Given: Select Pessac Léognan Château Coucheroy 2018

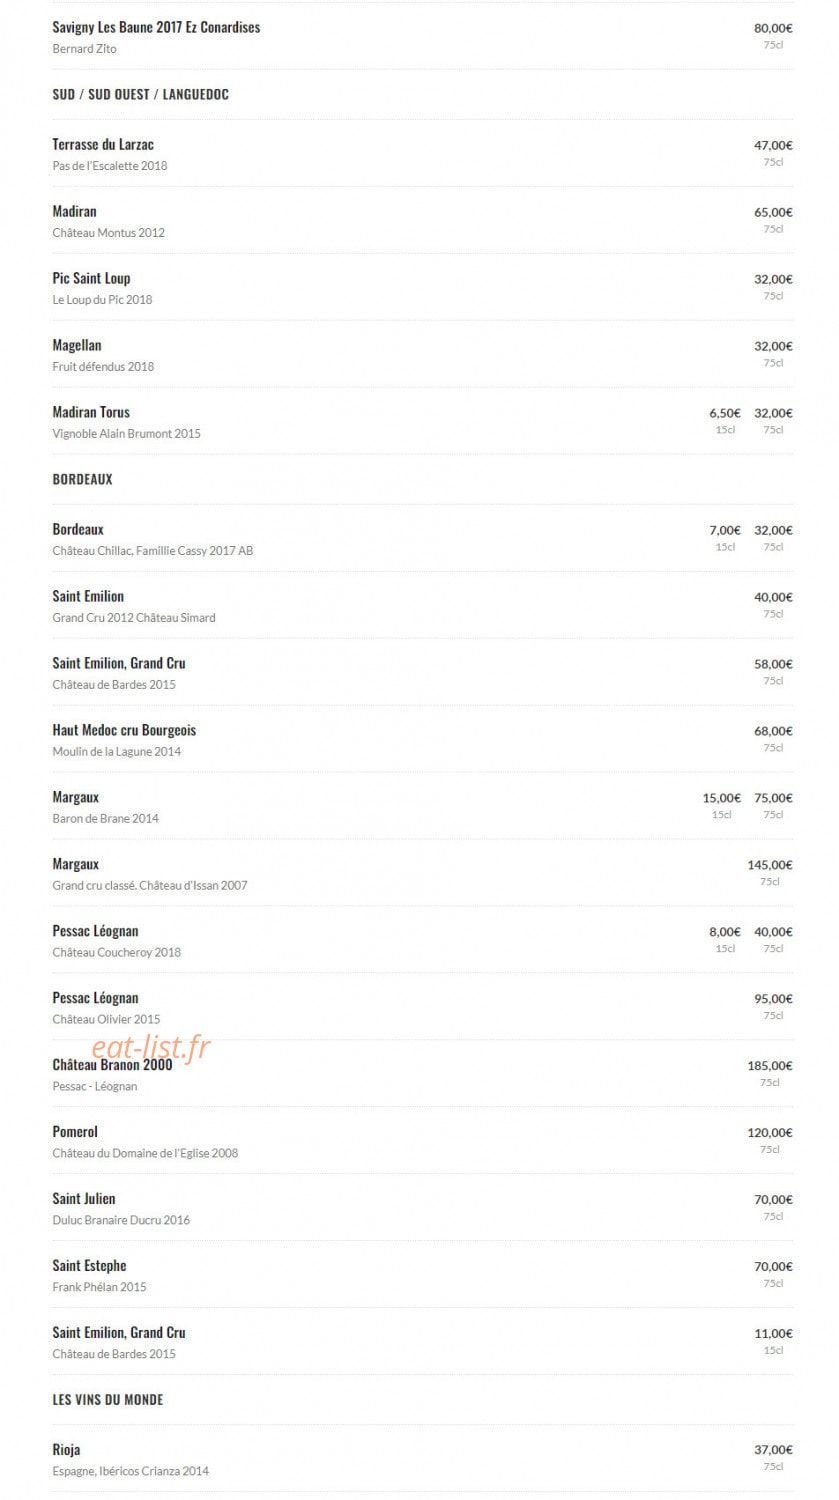Looking at the screenshot, I should pos(422,940).
